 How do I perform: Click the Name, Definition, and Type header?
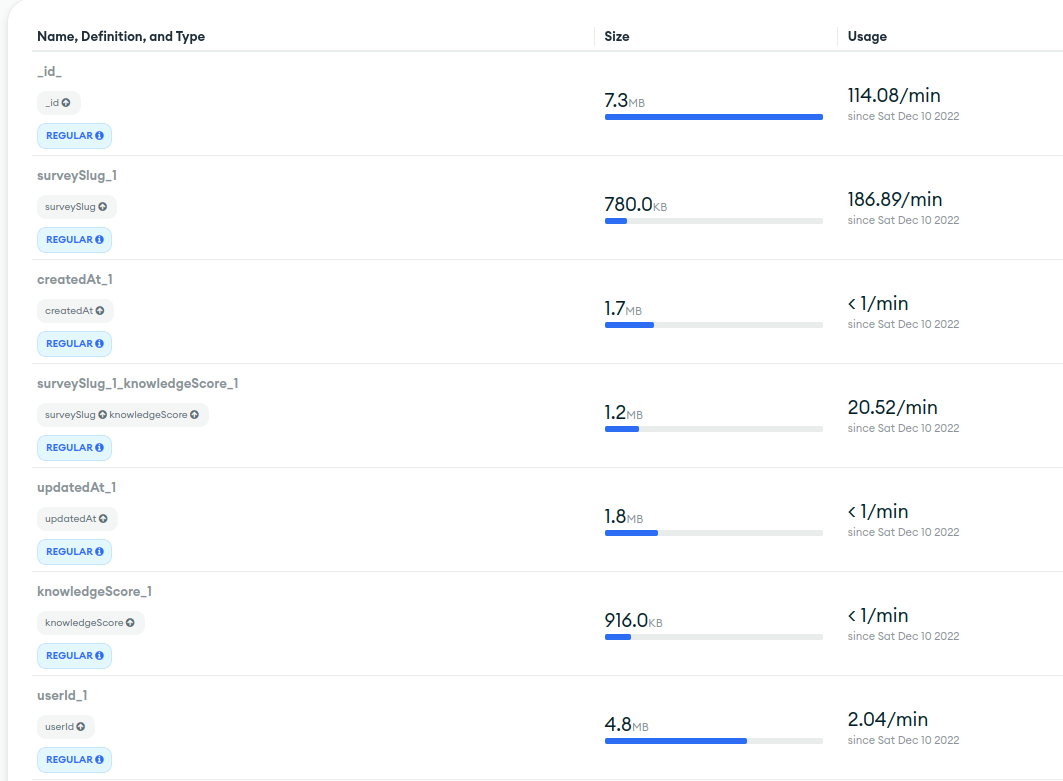click(120, 36)
